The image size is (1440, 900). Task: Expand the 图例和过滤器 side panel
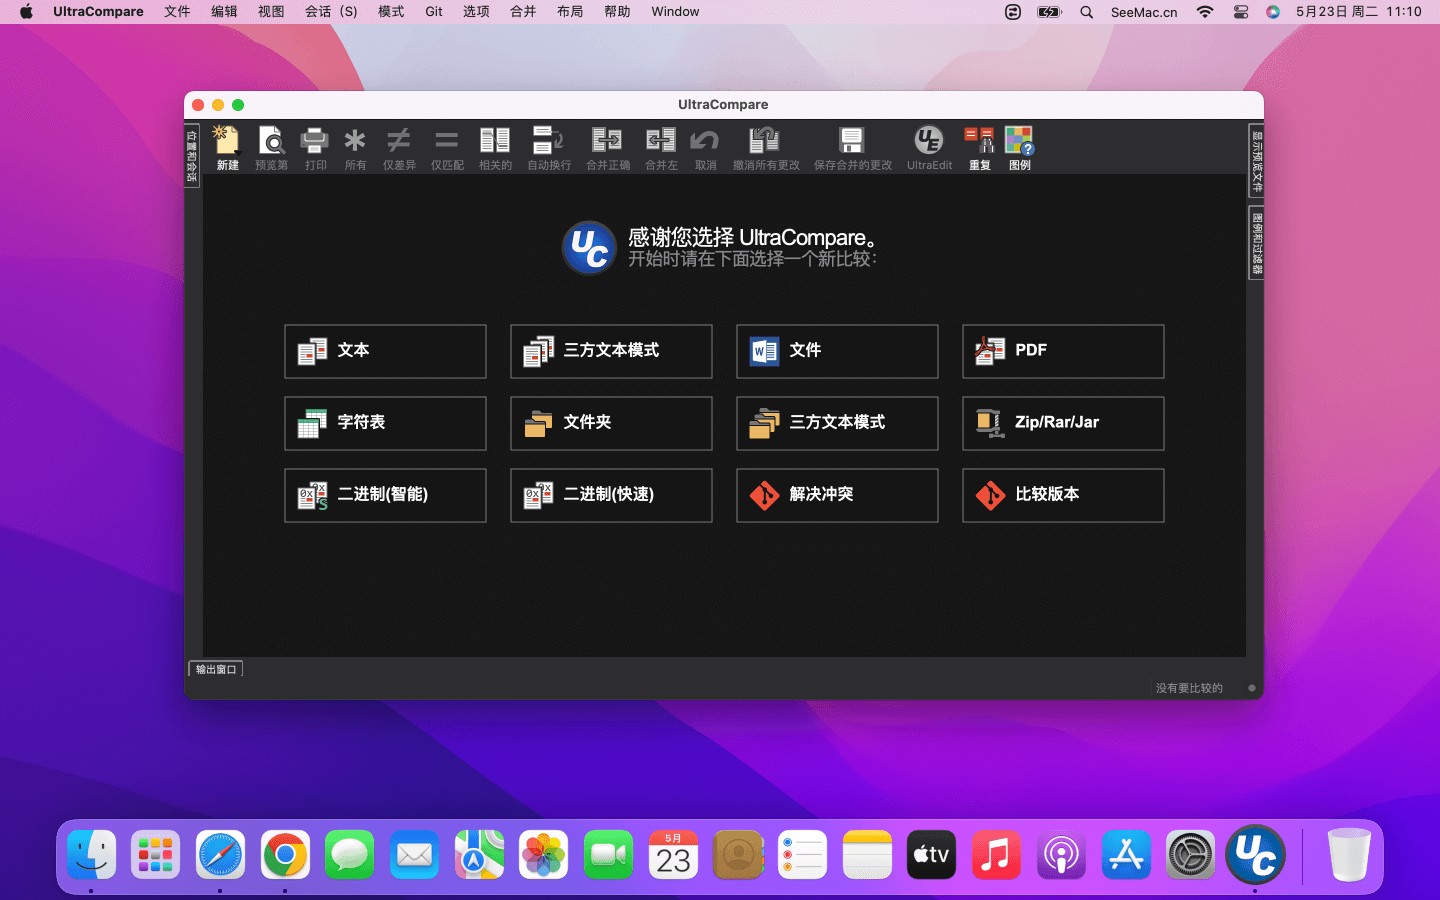1256,243
